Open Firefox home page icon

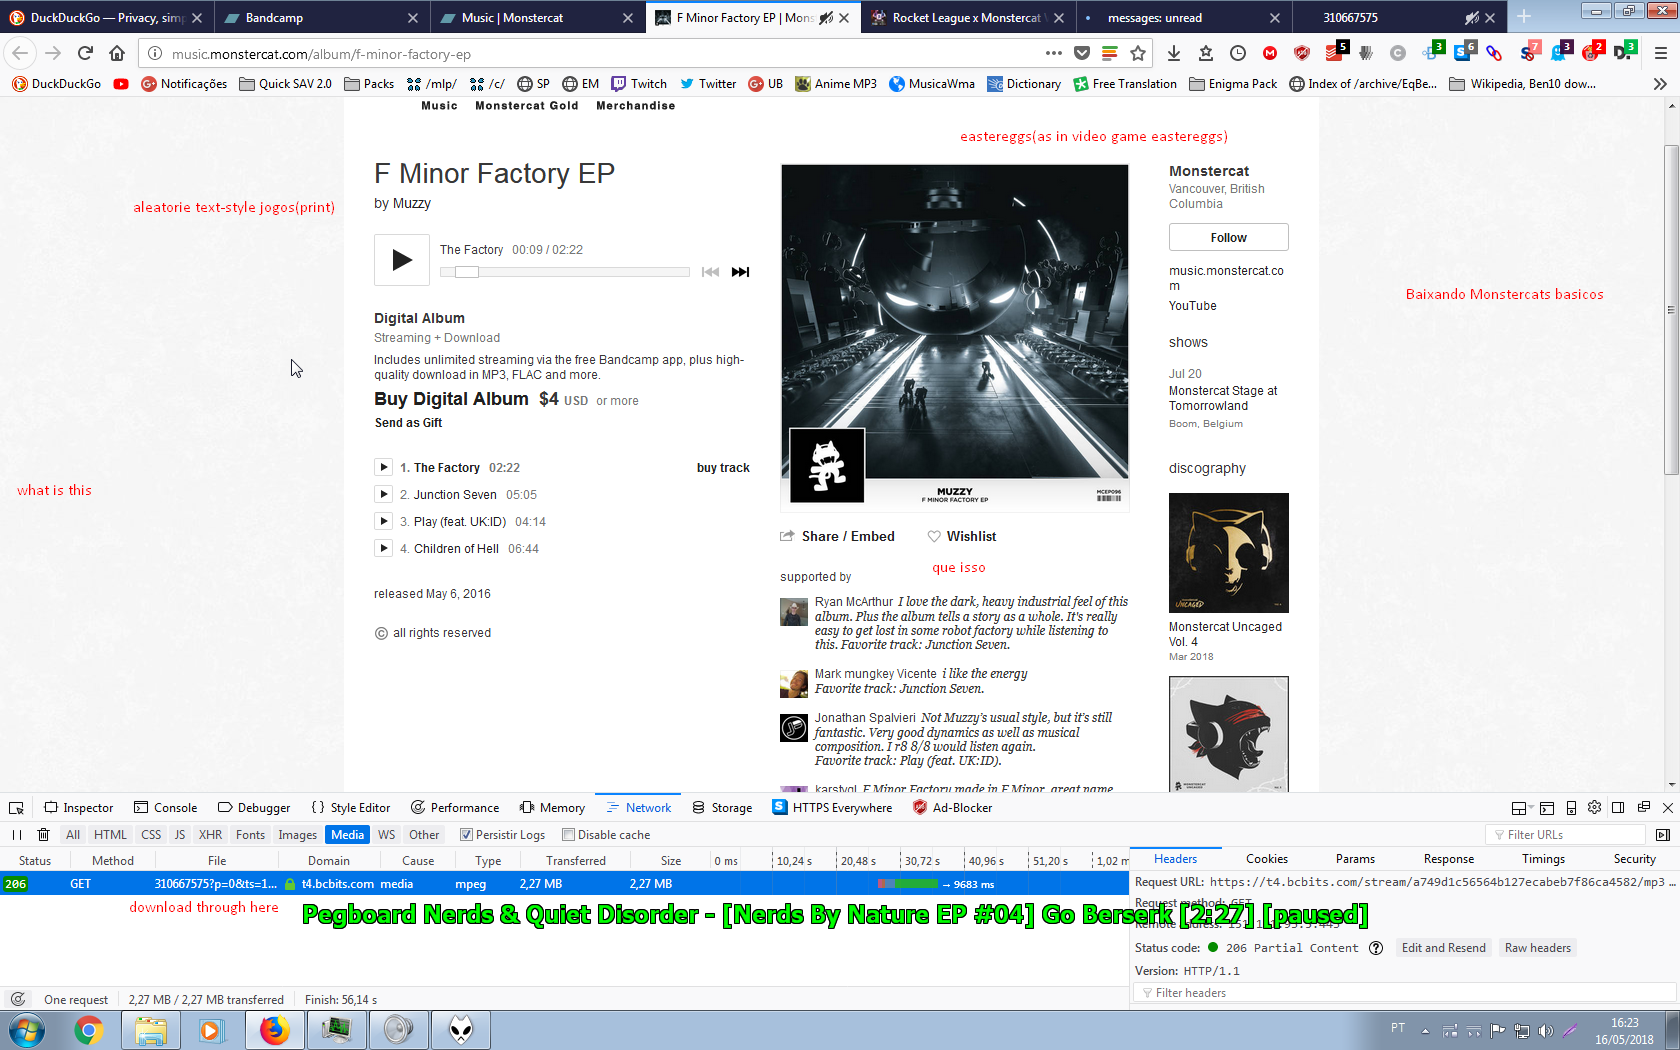tap(117, 54)
